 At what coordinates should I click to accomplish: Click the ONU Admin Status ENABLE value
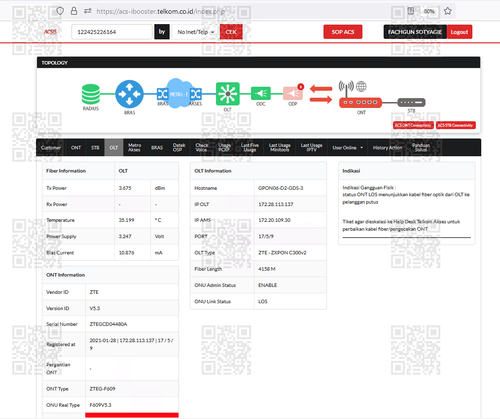click(x=267, y=285)
